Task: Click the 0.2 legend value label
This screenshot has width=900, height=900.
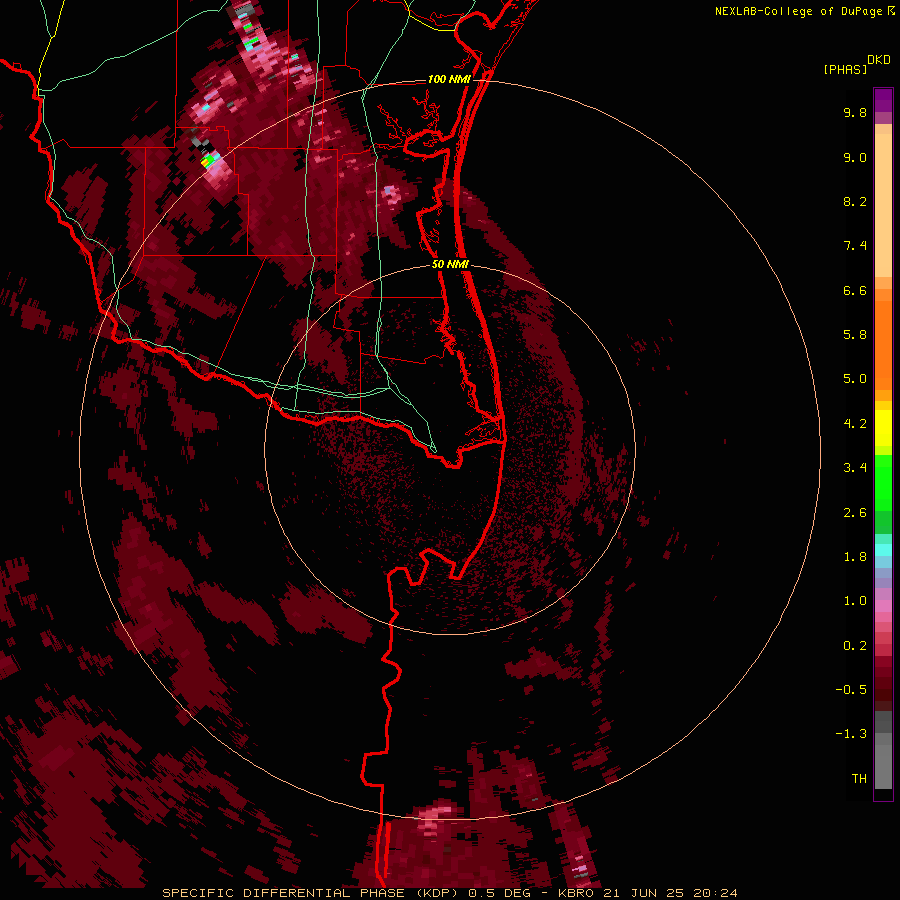Action: pyautogui.click(x=855, y=646)
